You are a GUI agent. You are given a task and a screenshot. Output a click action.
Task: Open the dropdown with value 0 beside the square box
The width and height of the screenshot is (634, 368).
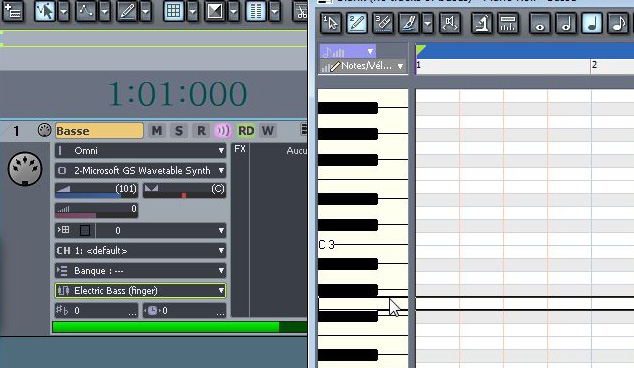[161, 231]
